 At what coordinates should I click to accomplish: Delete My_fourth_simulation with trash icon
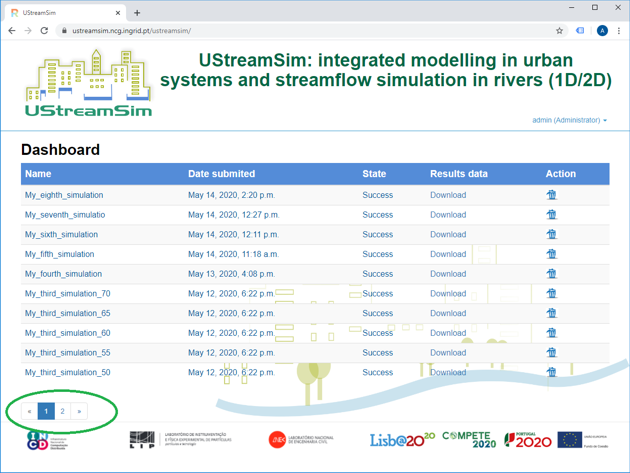552,274
